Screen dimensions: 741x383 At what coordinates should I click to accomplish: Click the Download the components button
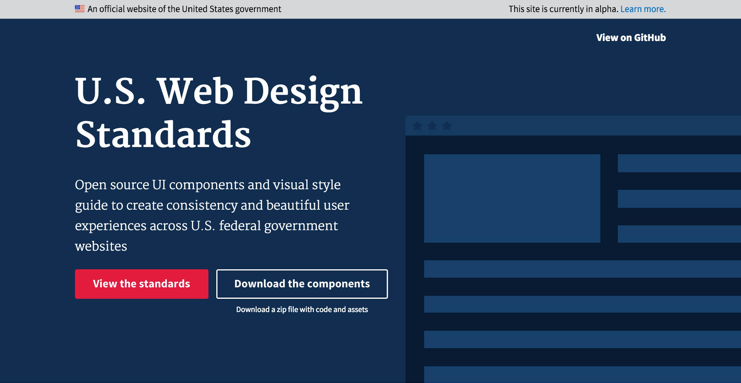(302, 284)
